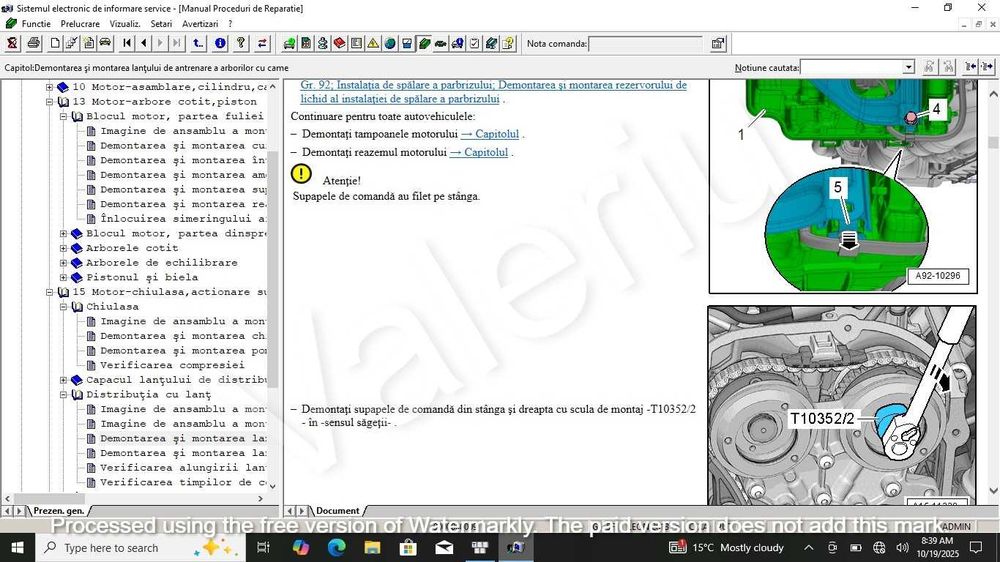1000x562 pixels.
Task: Expand the 'Arborele de echilibrare' tree node
Action: (x=64, y=263)
